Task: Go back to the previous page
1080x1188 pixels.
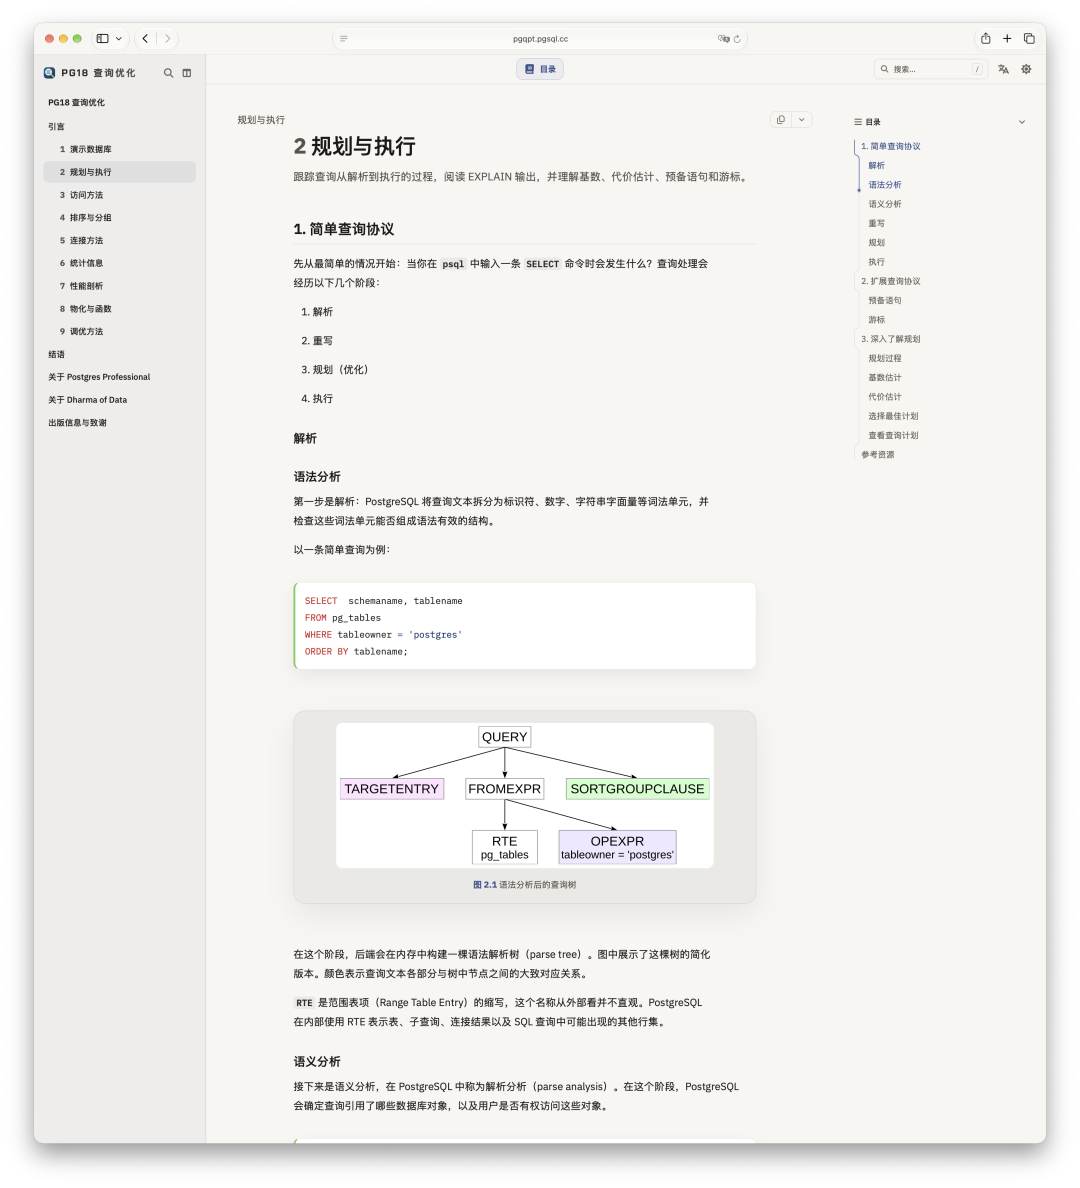Action: (x=146, y=39)
